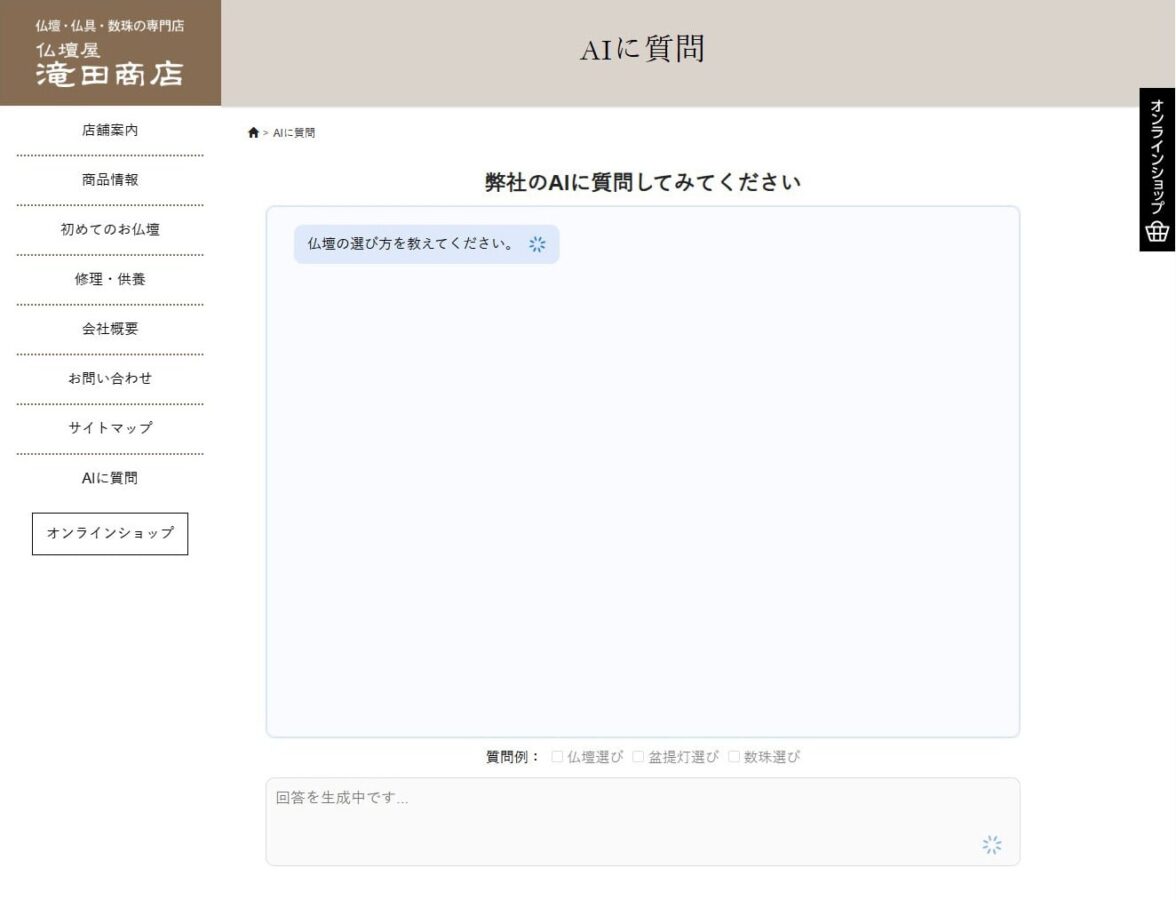Click the spinner in the answer input area

(992, 845)
